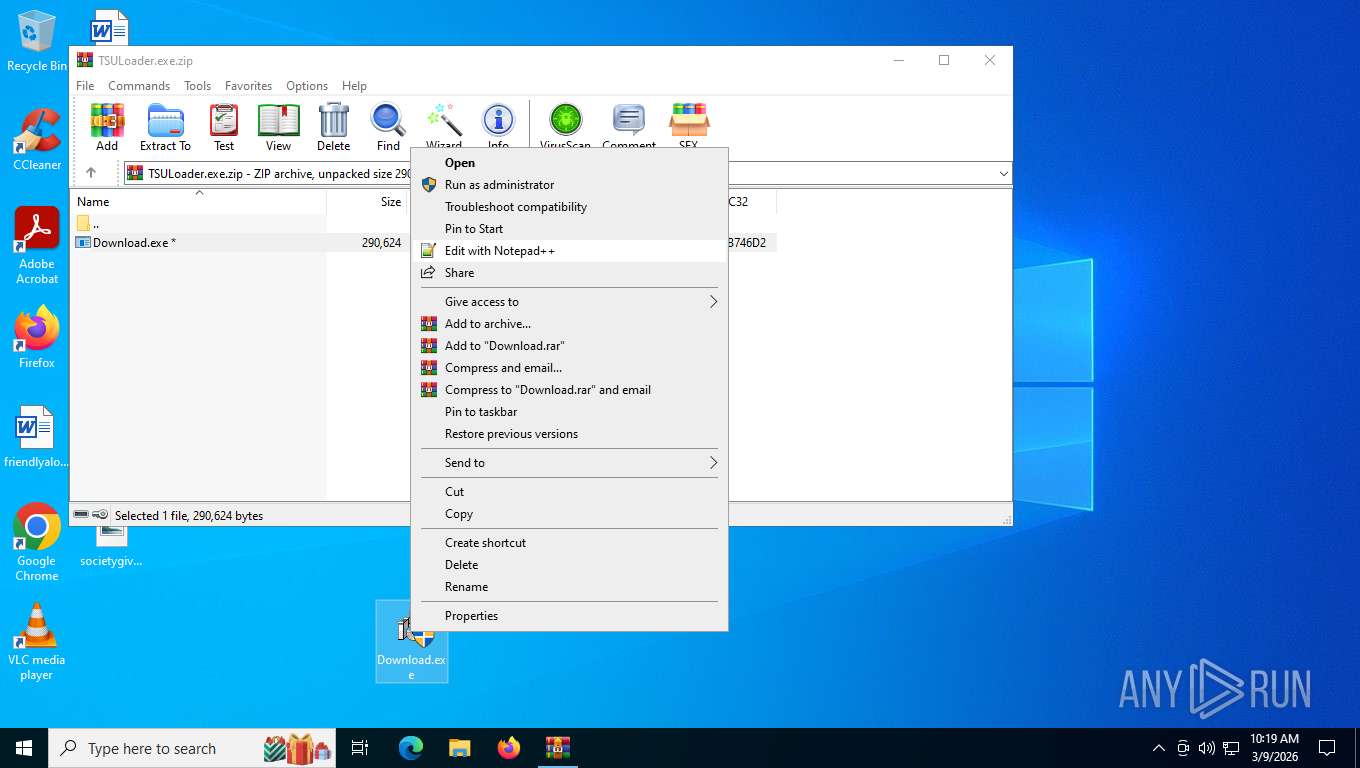Click the WinRAR taskbar icon
Screen dimensions: 1360x768
tap(558, 748)
